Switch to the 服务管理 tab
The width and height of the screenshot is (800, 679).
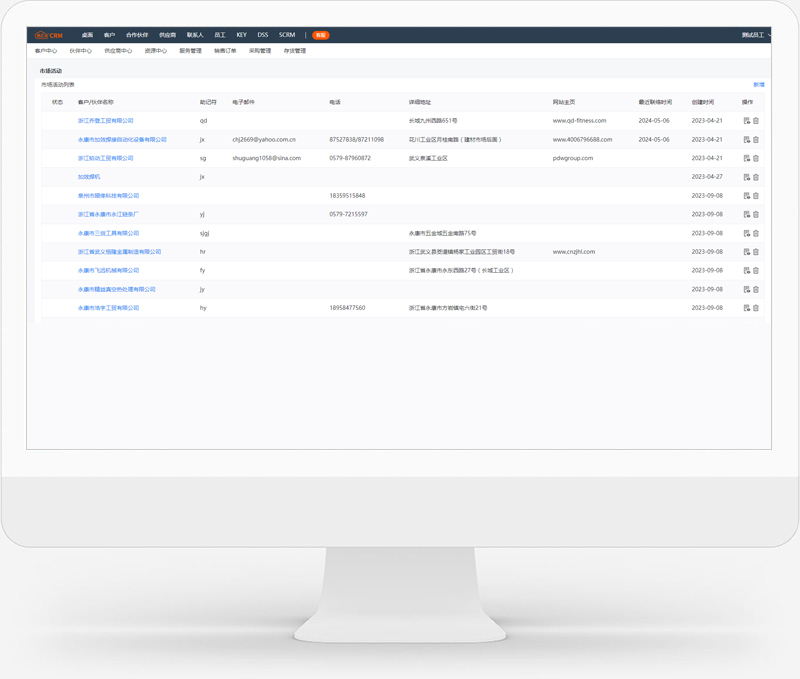tap(190, 51)
